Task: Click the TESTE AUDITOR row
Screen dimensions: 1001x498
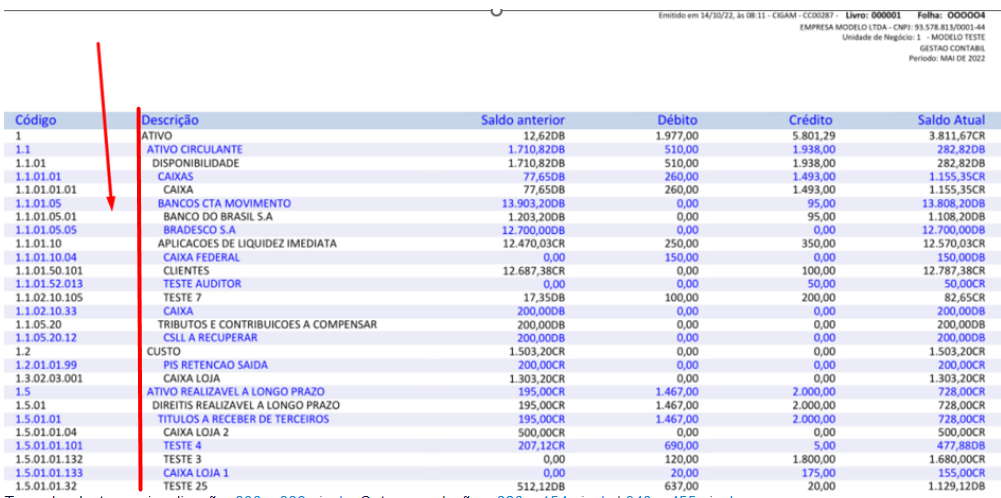Action: pos(500,283)
